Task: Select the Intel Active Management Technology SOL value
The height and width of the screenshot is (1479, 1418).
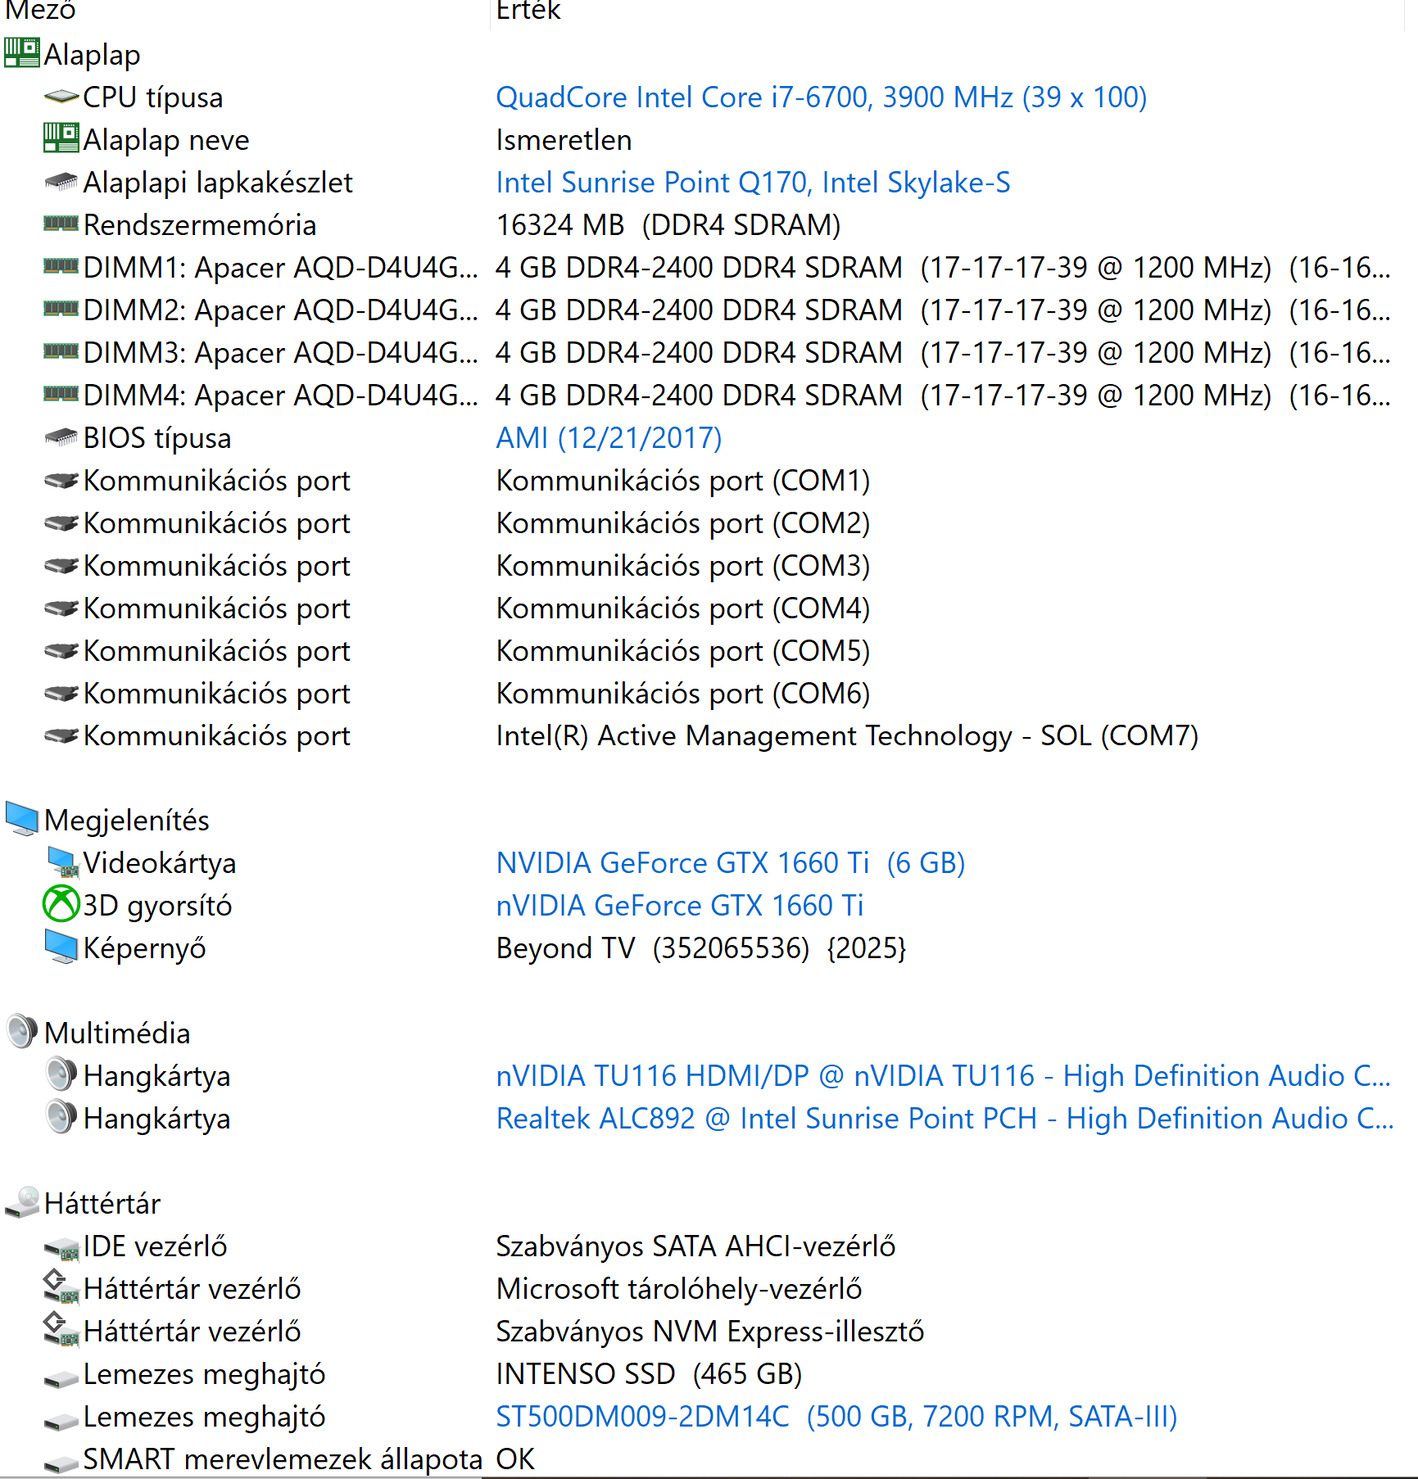Action: (x=847, y=735)
